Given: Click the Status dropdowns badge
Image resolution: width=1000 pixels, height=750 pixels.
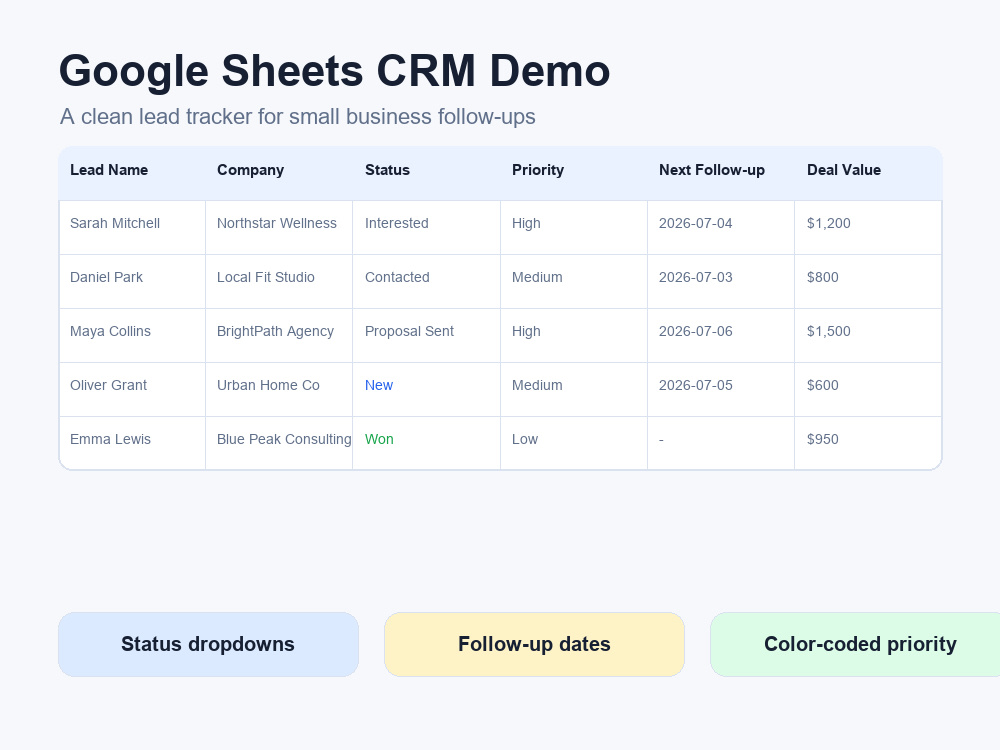Looking at the screenshot, I should [x=209, y=644].
